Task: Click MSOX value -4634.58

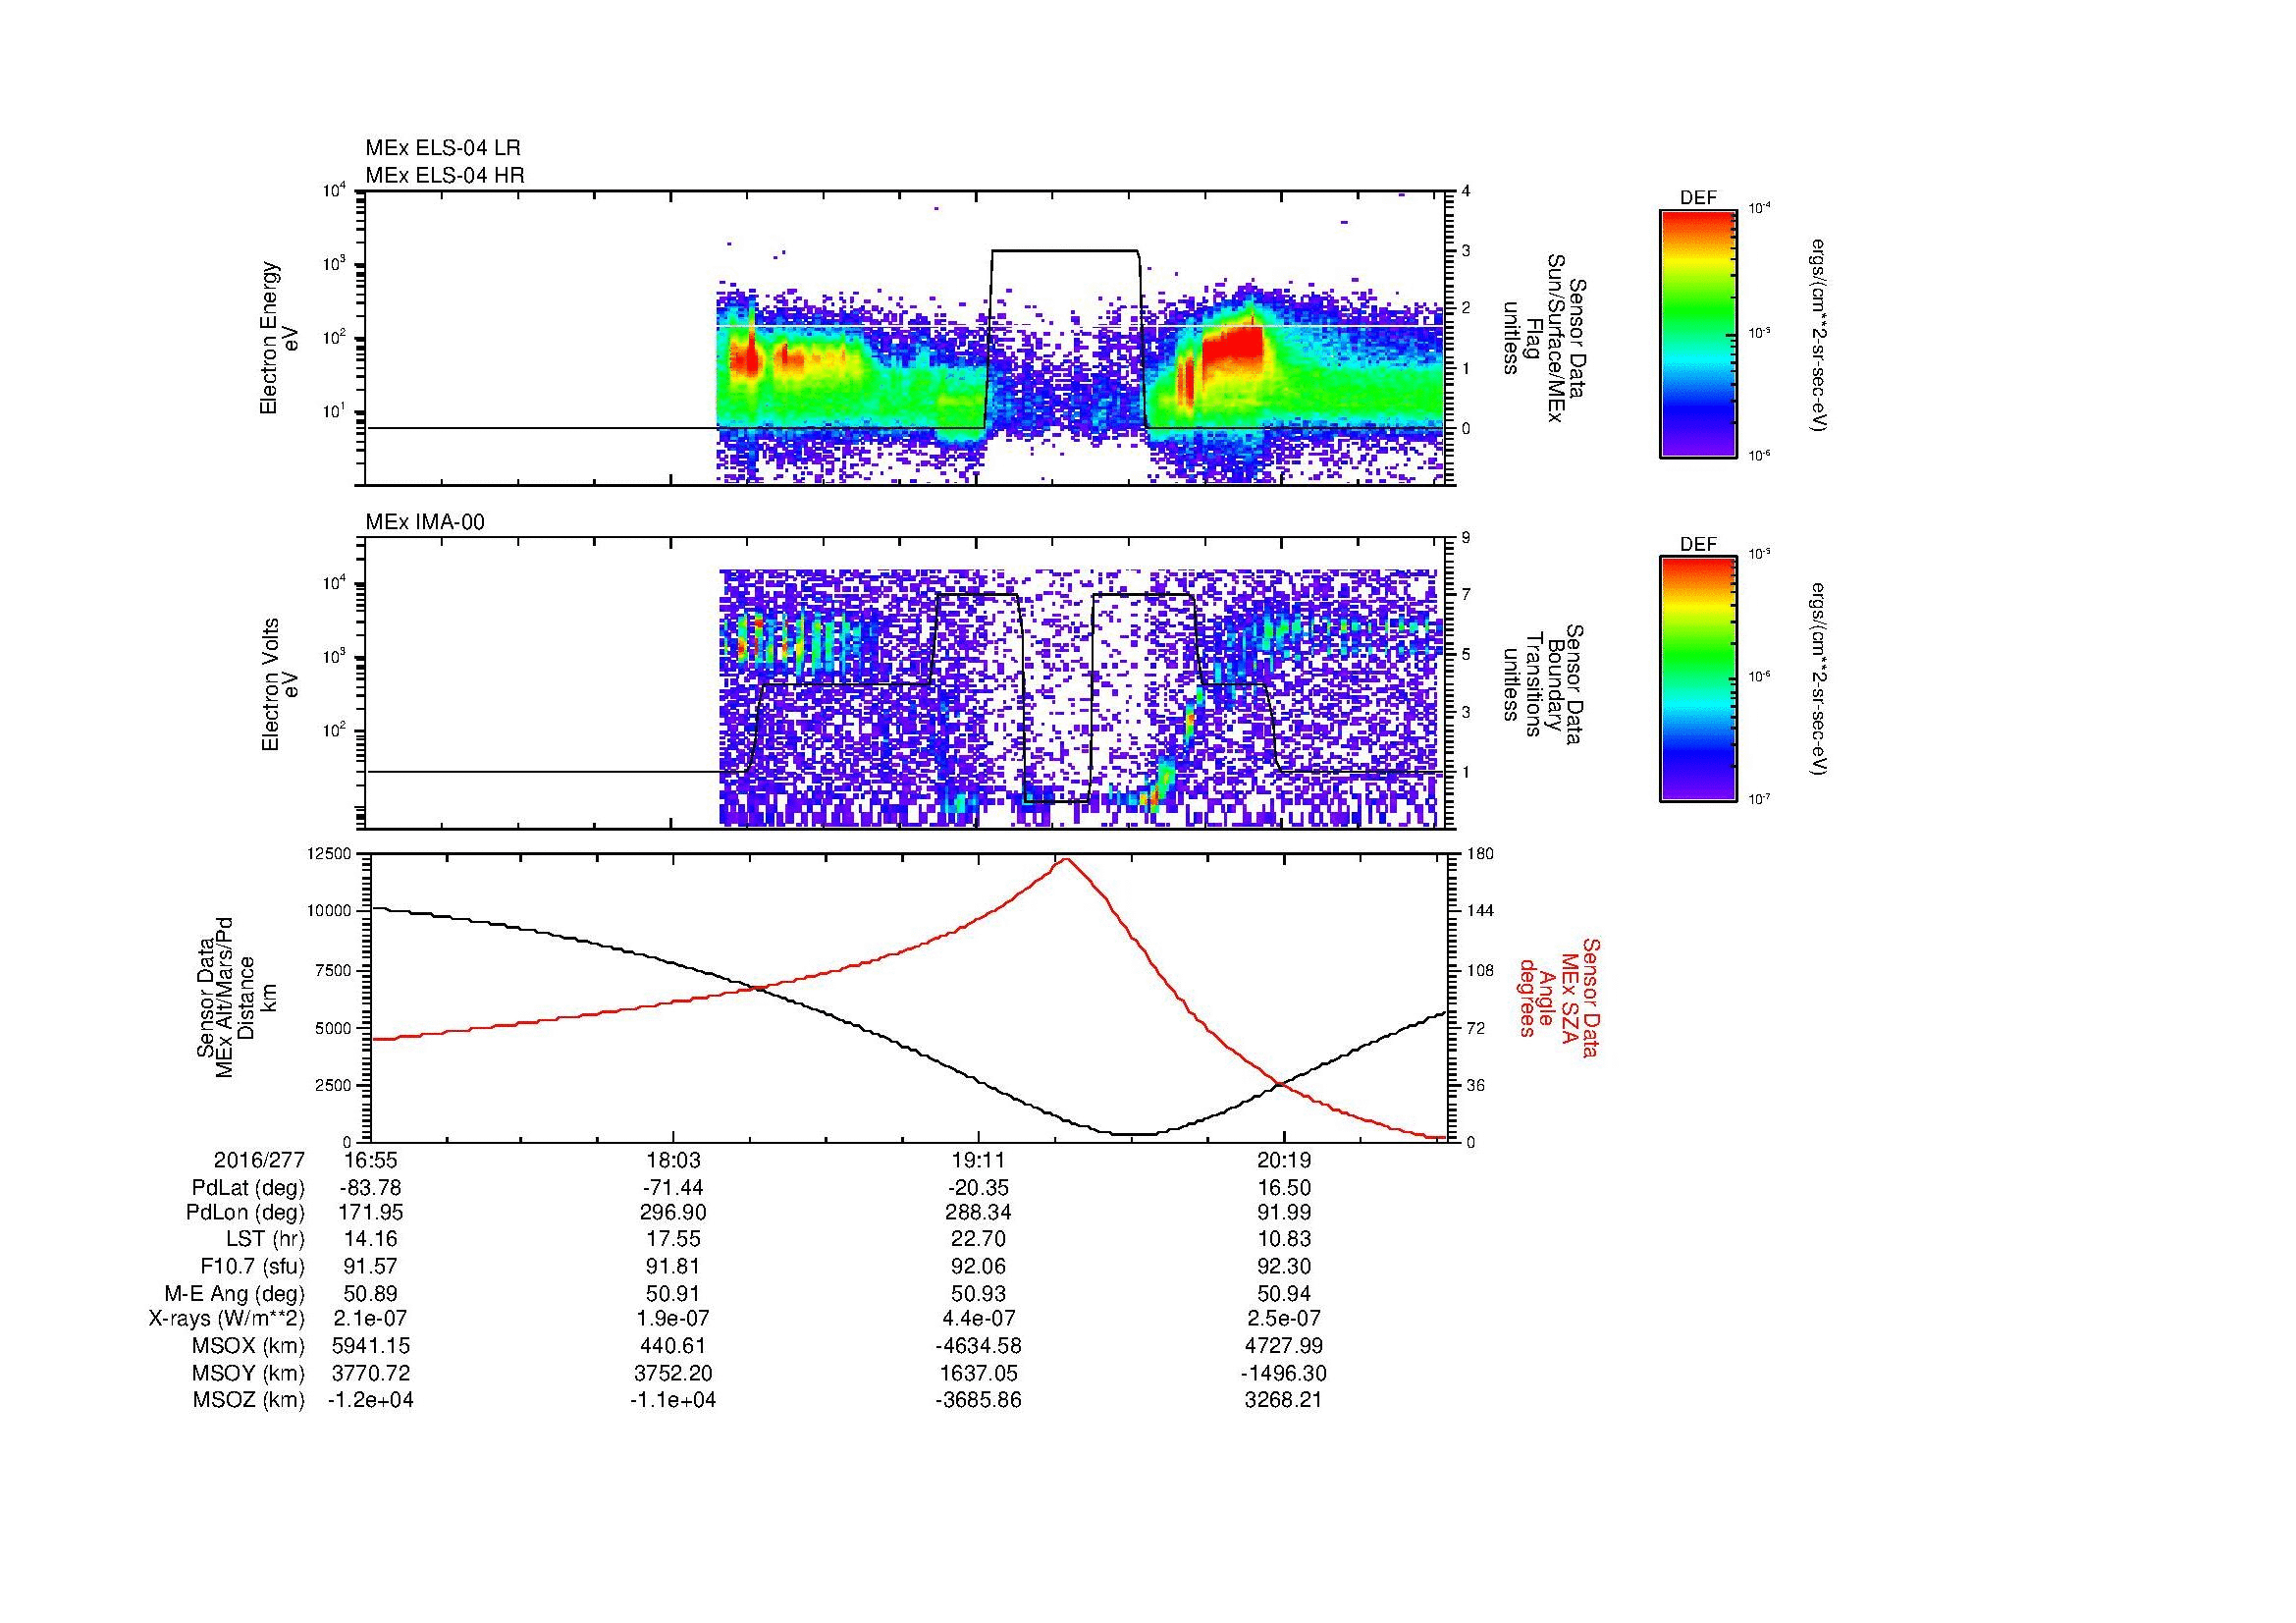Action: tap(978, 1346)
